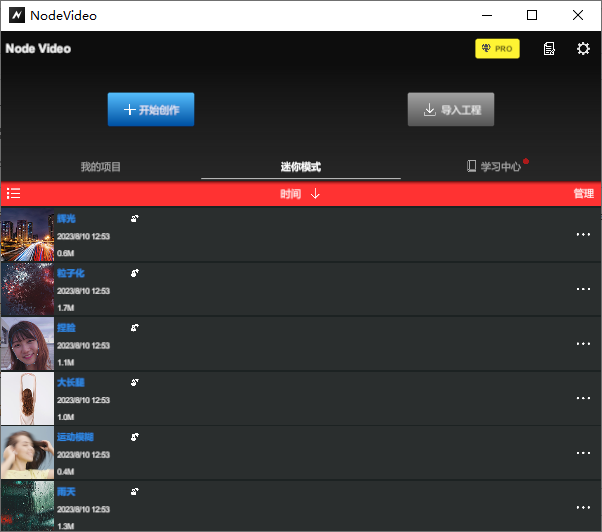Open the 学习中心 tab

pyautogui.click(x=500, y=167)
